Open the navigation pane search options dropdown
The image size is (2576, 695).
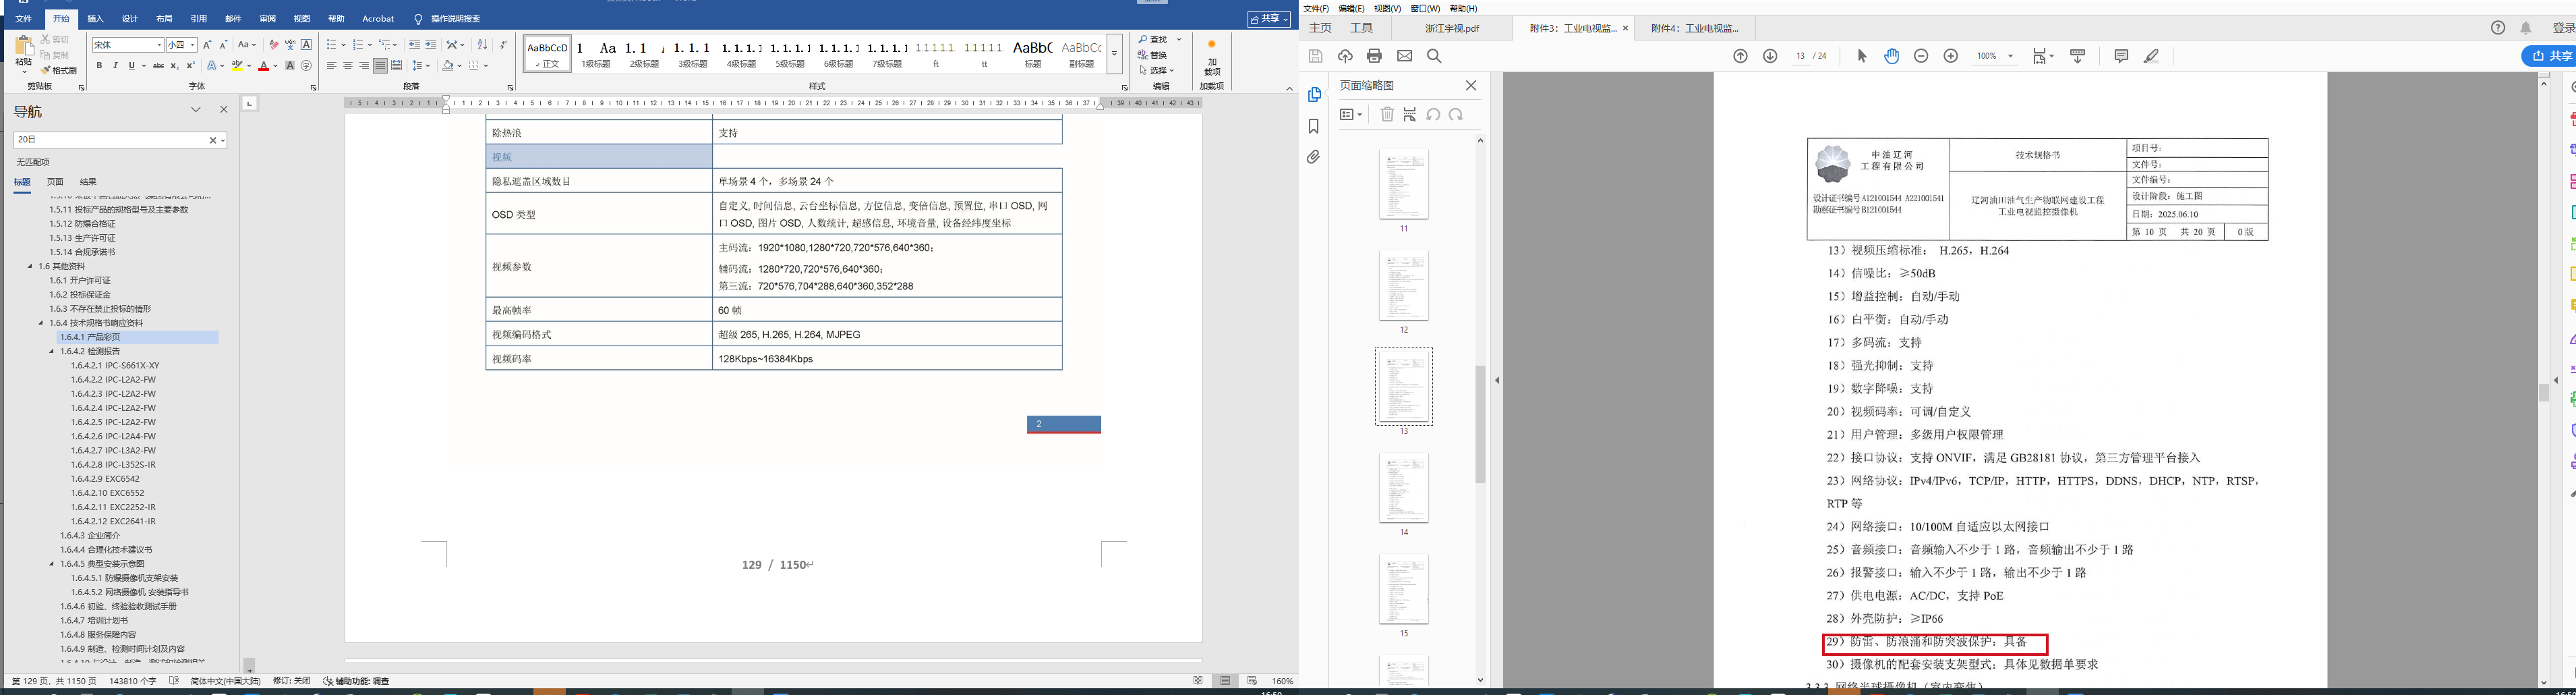pyautogui.click(x=223, y=141)
